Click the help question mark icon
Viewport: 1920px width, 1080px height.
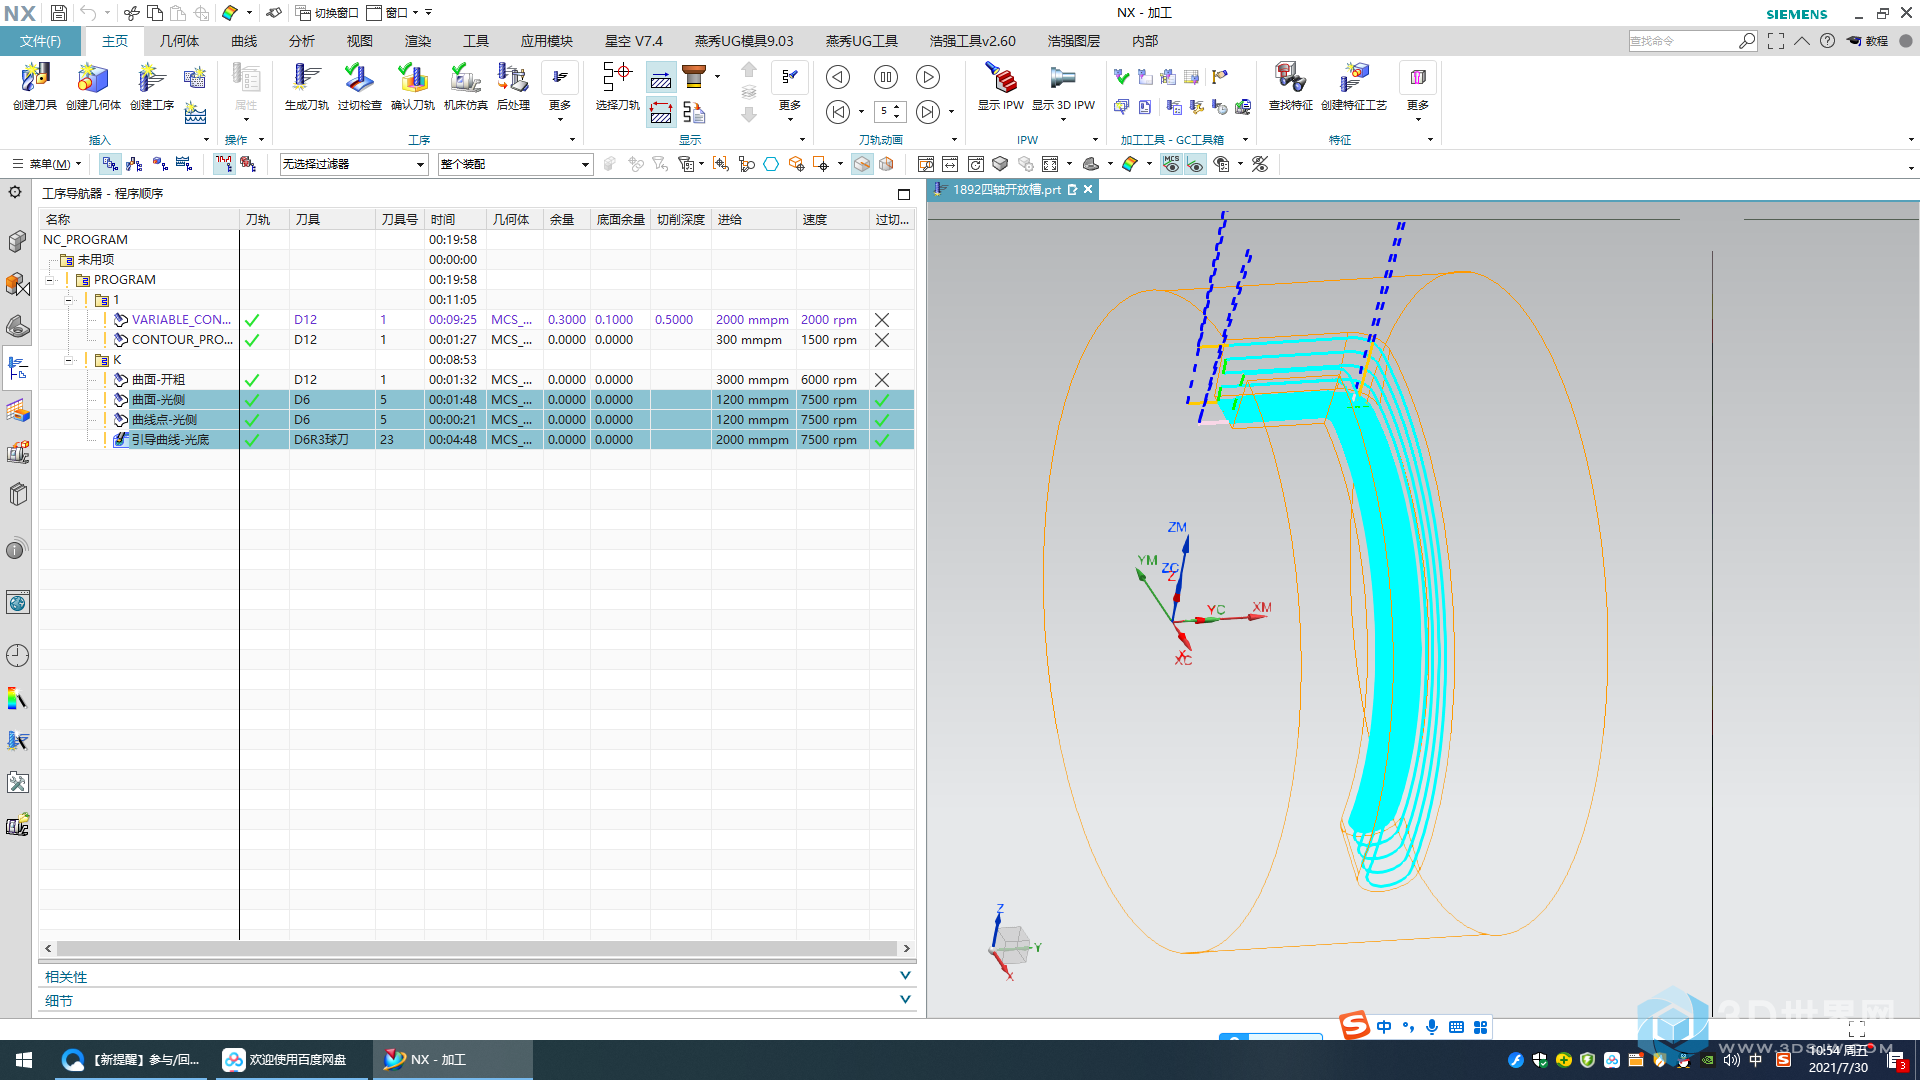point(1827,41)
